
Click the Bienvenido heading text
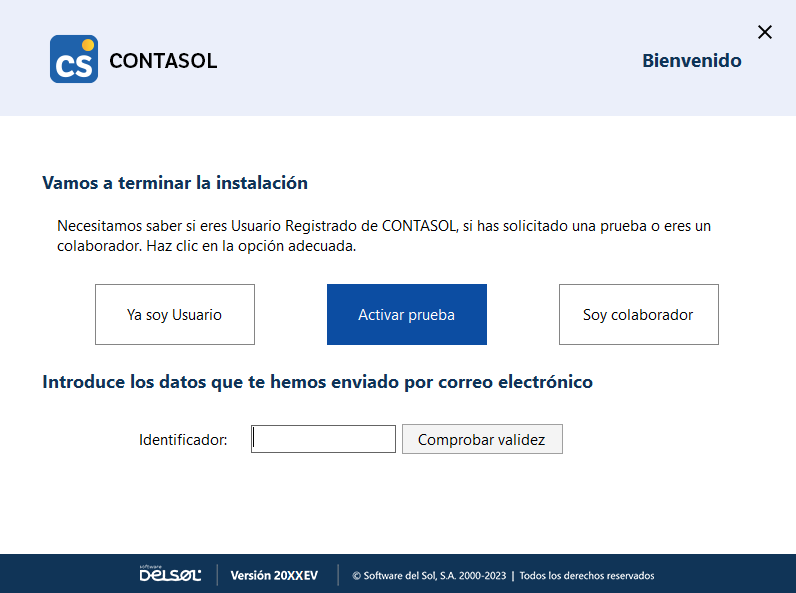point(691,60)
